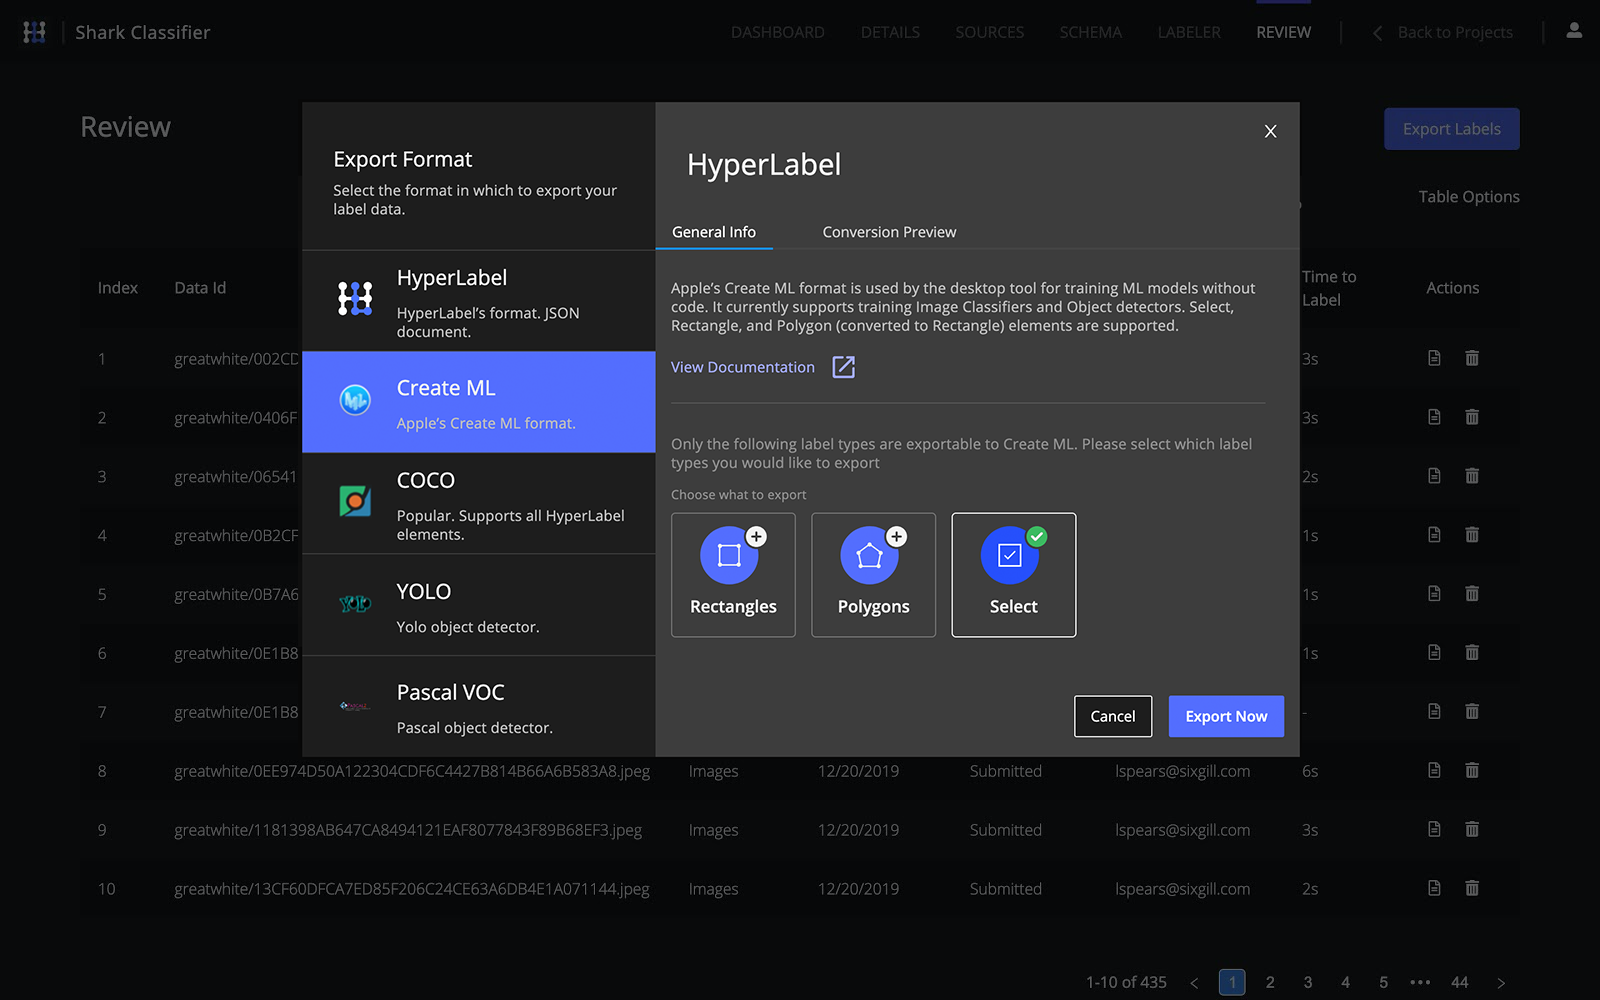Jump to page 2

1270,982
